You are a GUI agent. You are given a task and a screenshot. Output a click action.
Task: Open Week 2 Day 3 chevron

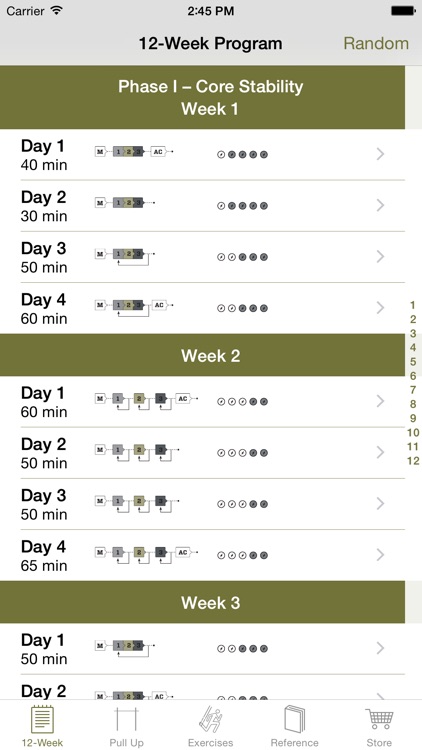click(x=380, y=503)
